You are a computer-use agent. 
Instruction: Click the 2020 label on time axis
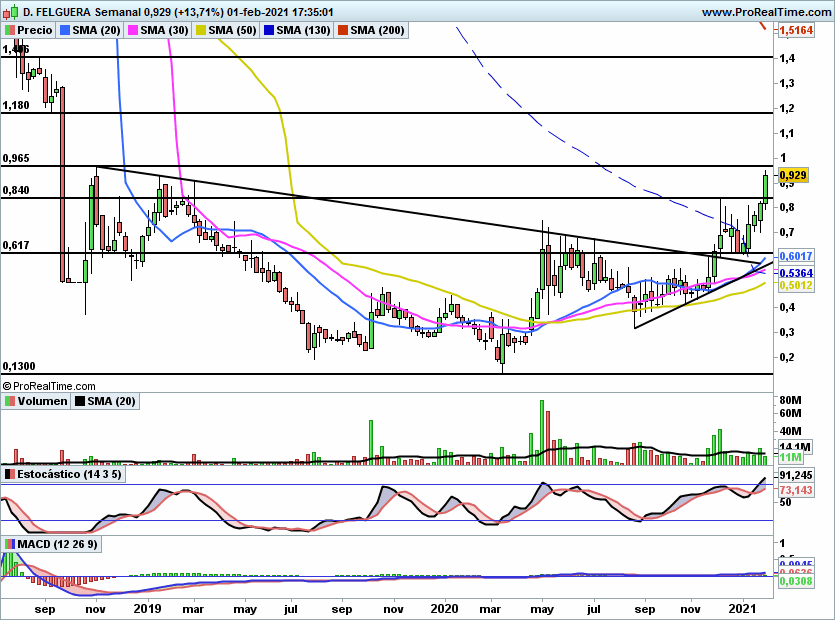tap(444, 609)
